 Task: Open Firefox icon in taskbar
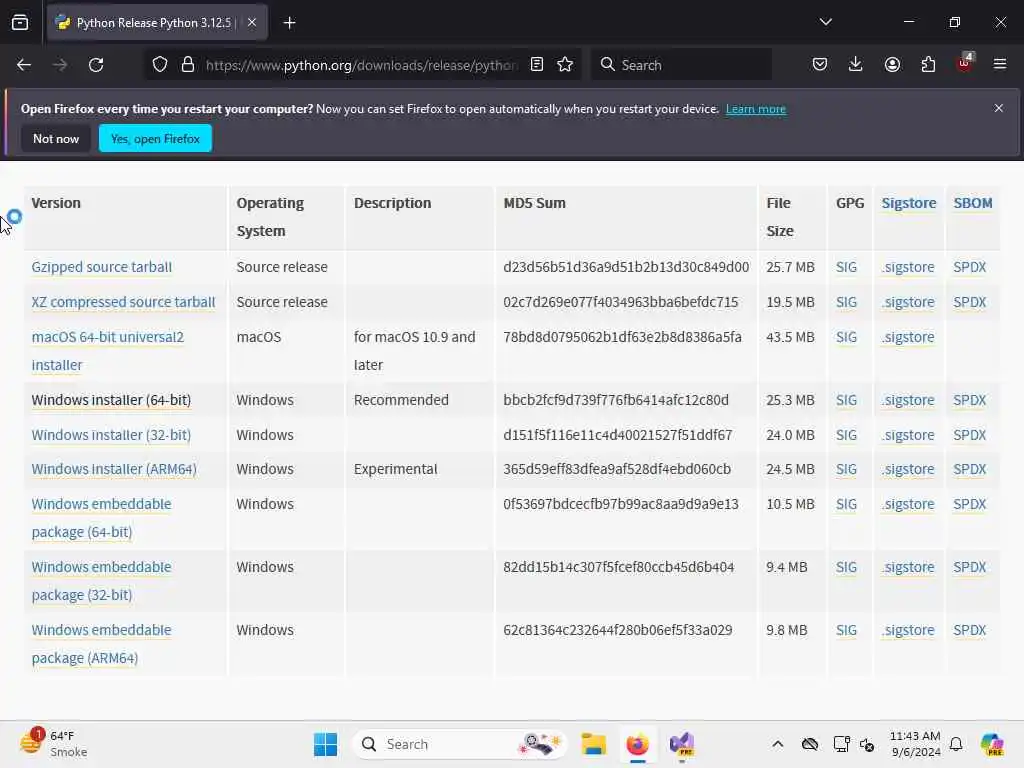(637, 744)
